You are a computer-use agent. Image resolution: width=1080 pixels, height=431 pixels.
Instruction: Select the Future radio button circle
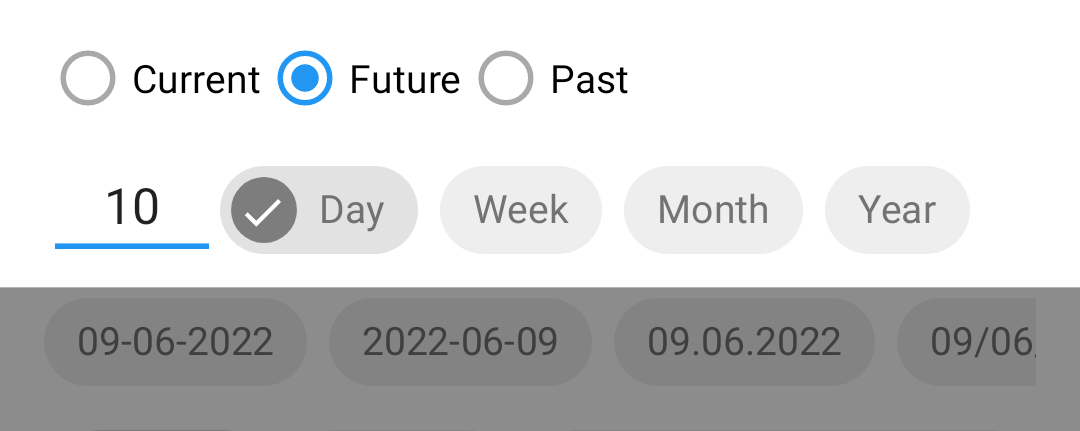pyautogui.click(x=304, y=78)
